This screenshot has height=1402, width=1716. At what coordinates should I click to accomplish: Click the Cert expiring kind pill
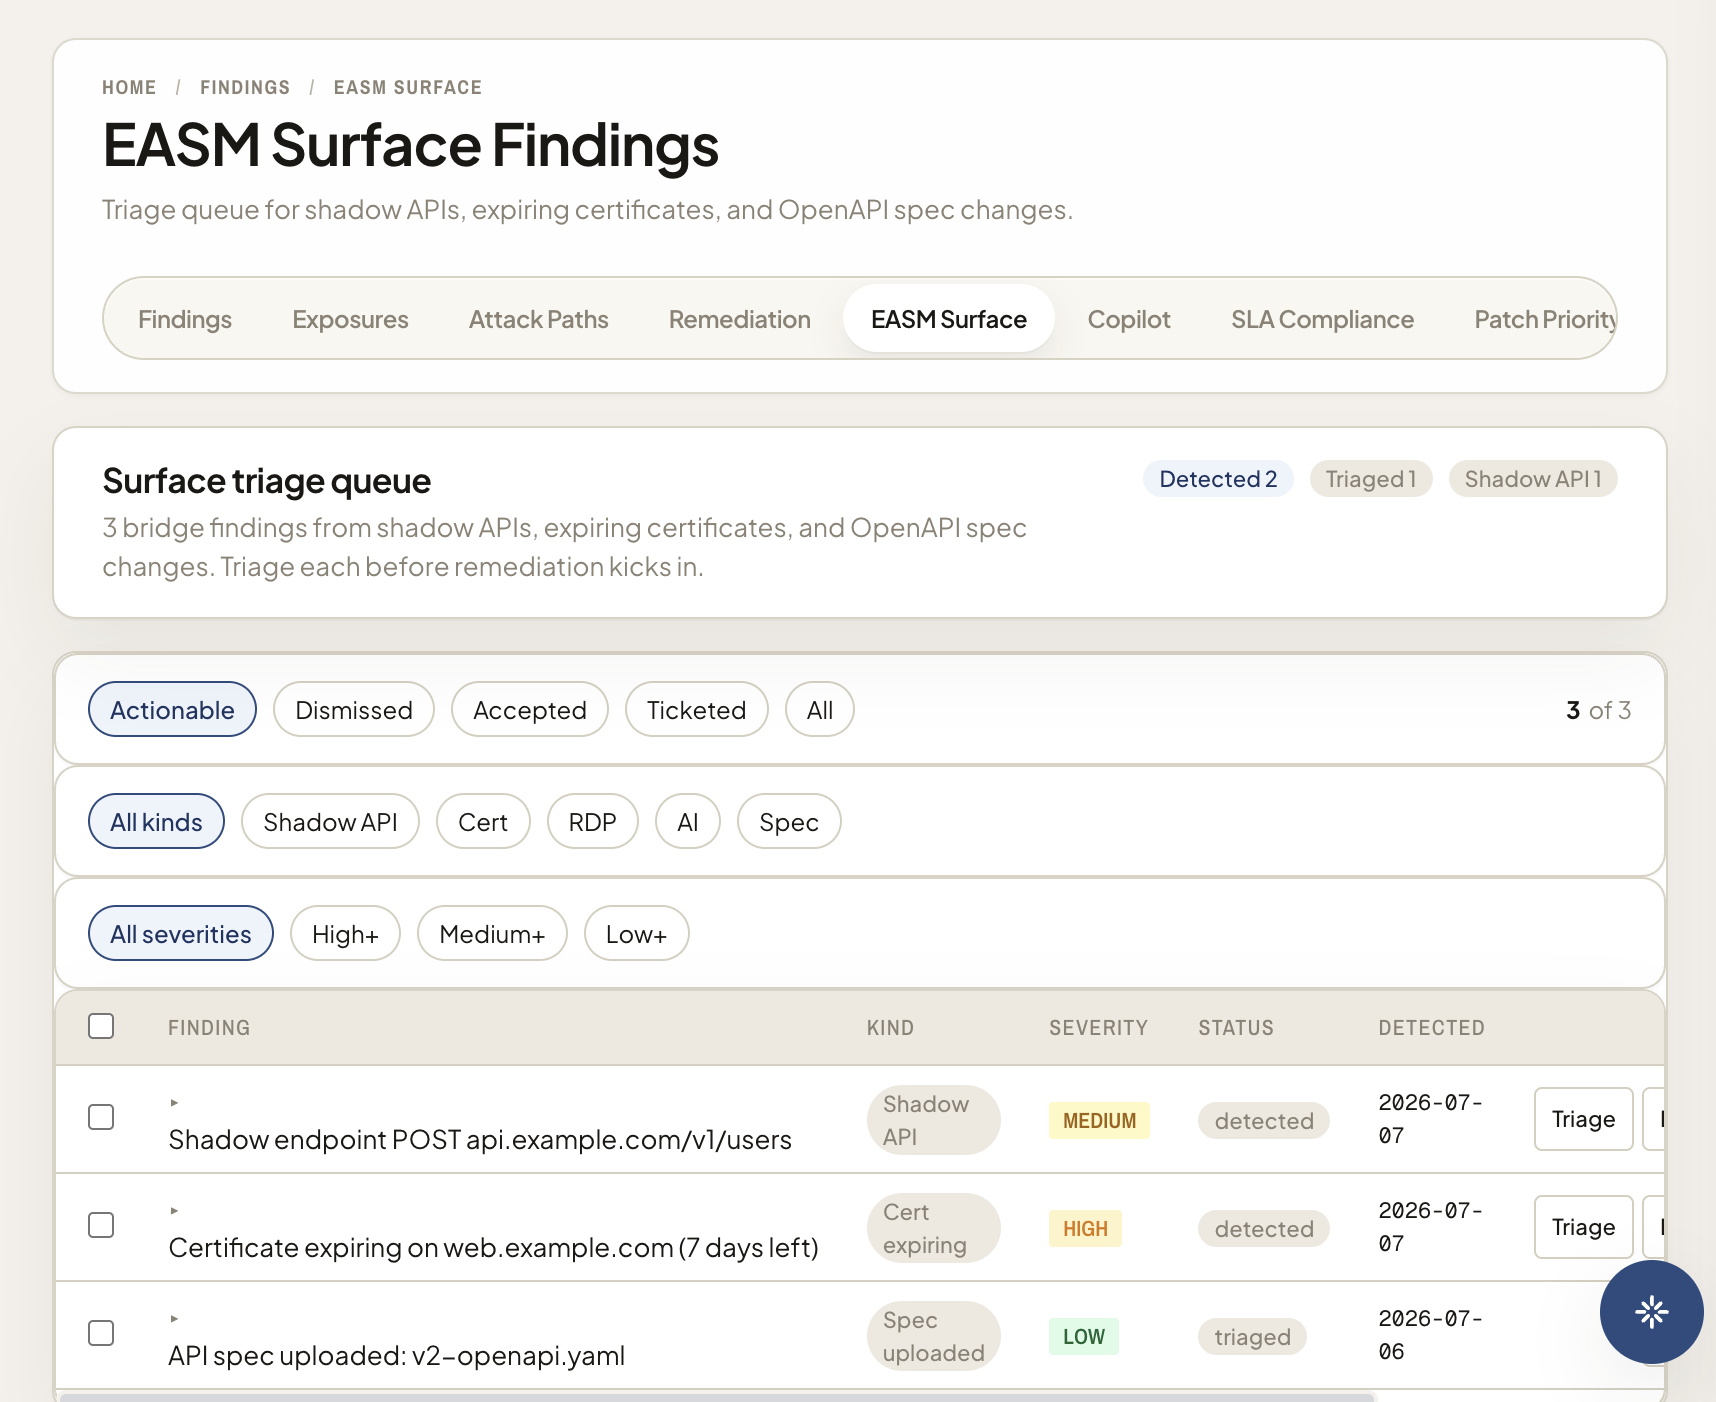pos(933,1228)
